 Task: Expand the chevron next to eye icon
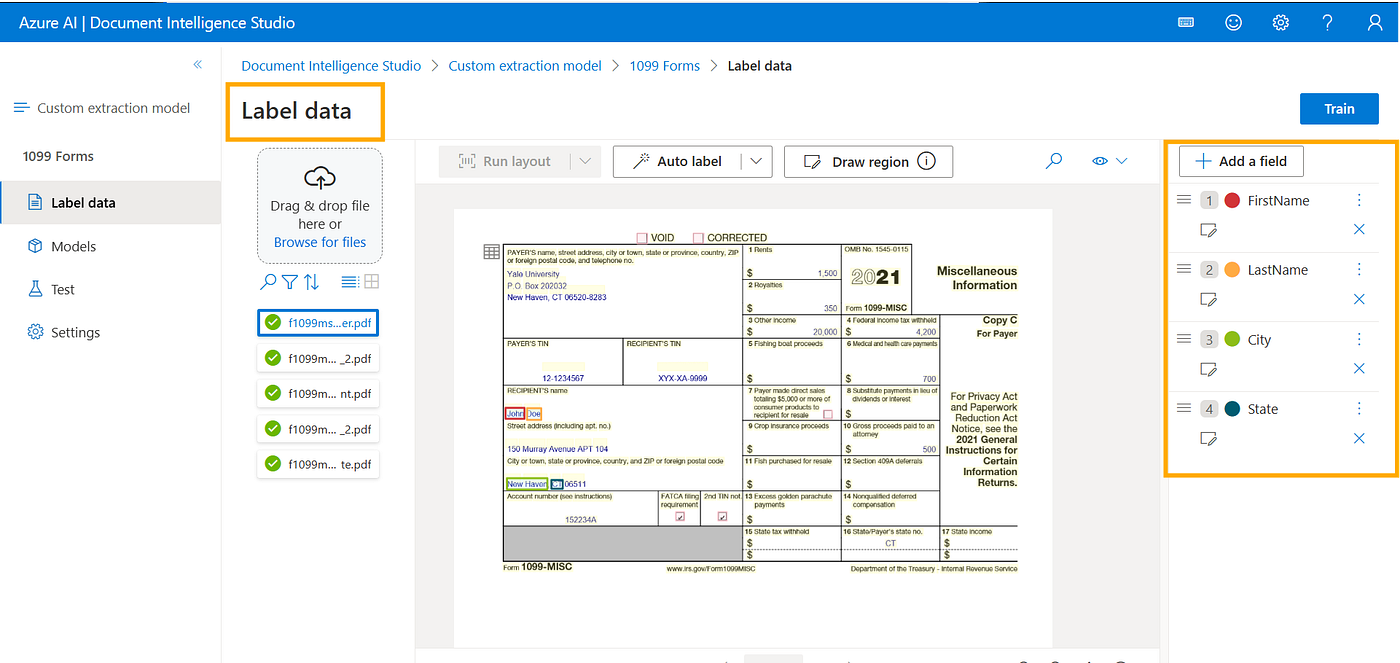tap(1121, 161)
